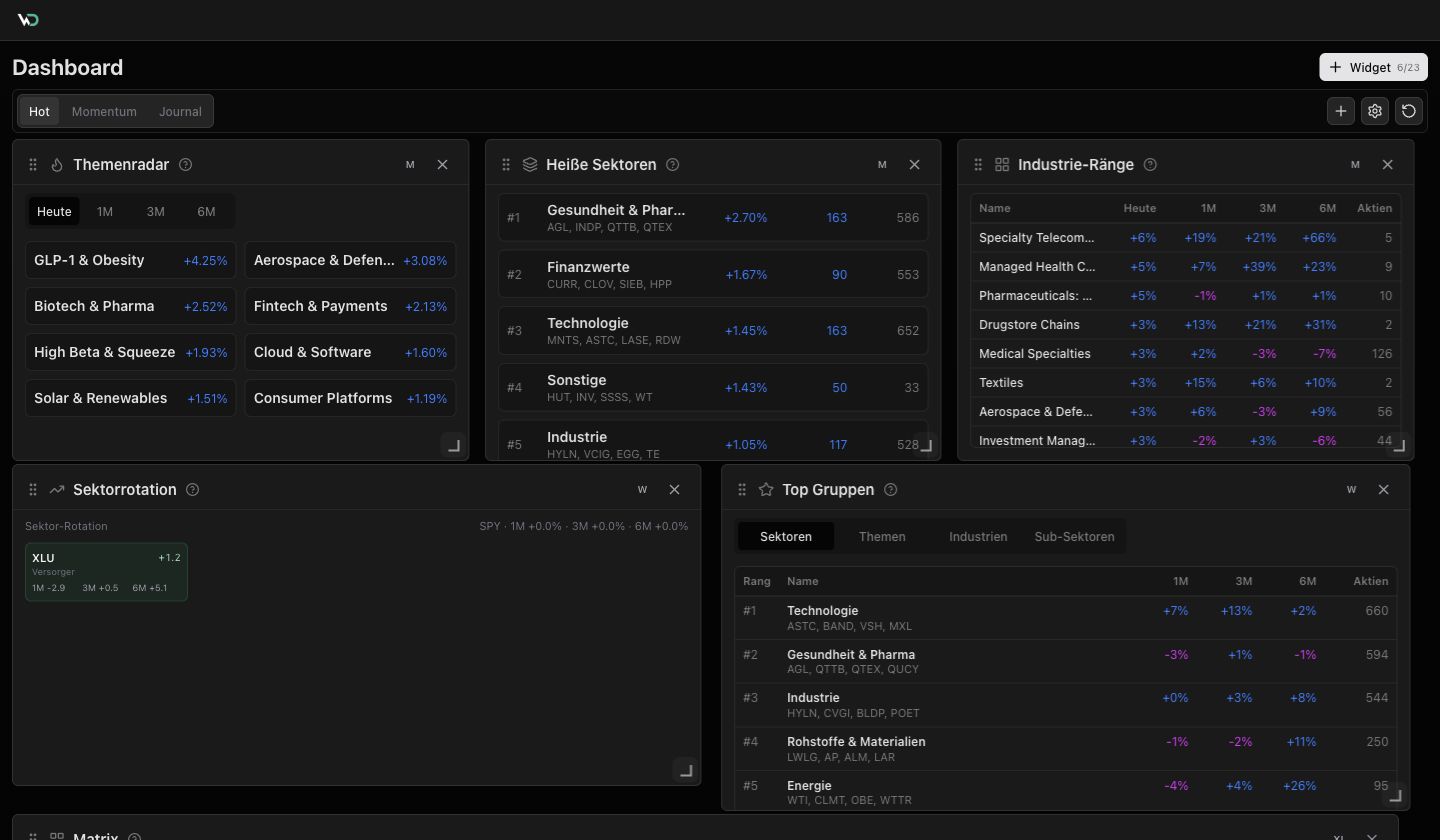Grab the Sektorrotation drag handle
Viewport: 1440px width, 840px height.
click(x=33, y=489)
